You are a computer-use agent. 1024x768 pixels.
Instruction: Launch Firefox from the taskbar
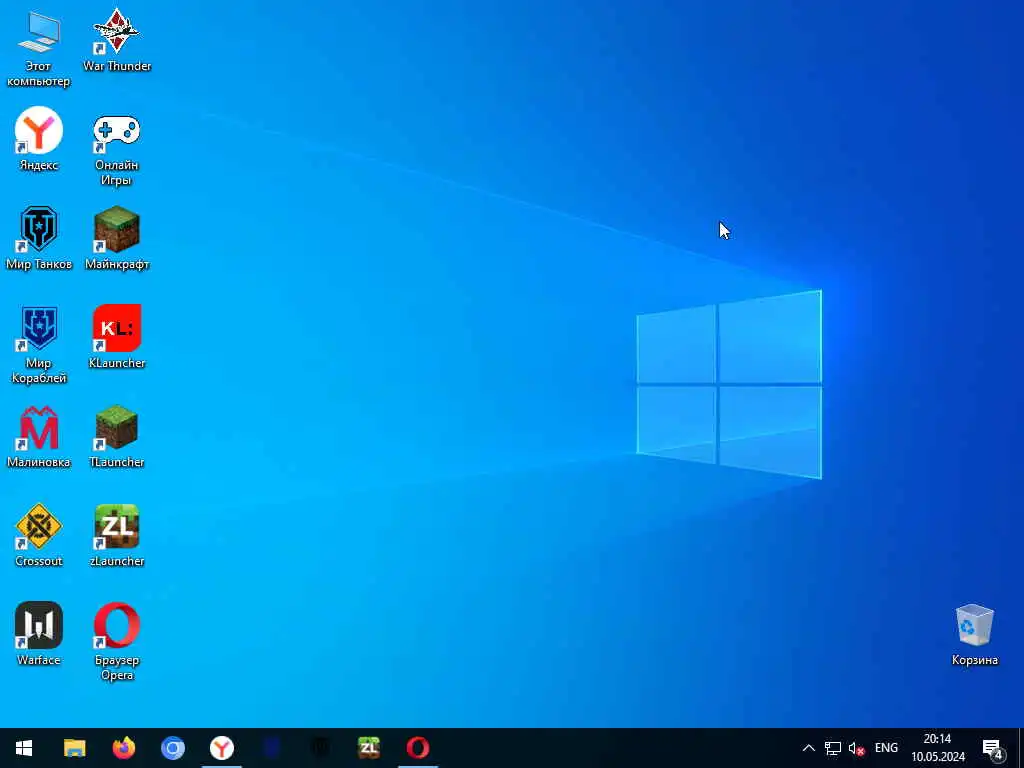click(x=124, y=748)
